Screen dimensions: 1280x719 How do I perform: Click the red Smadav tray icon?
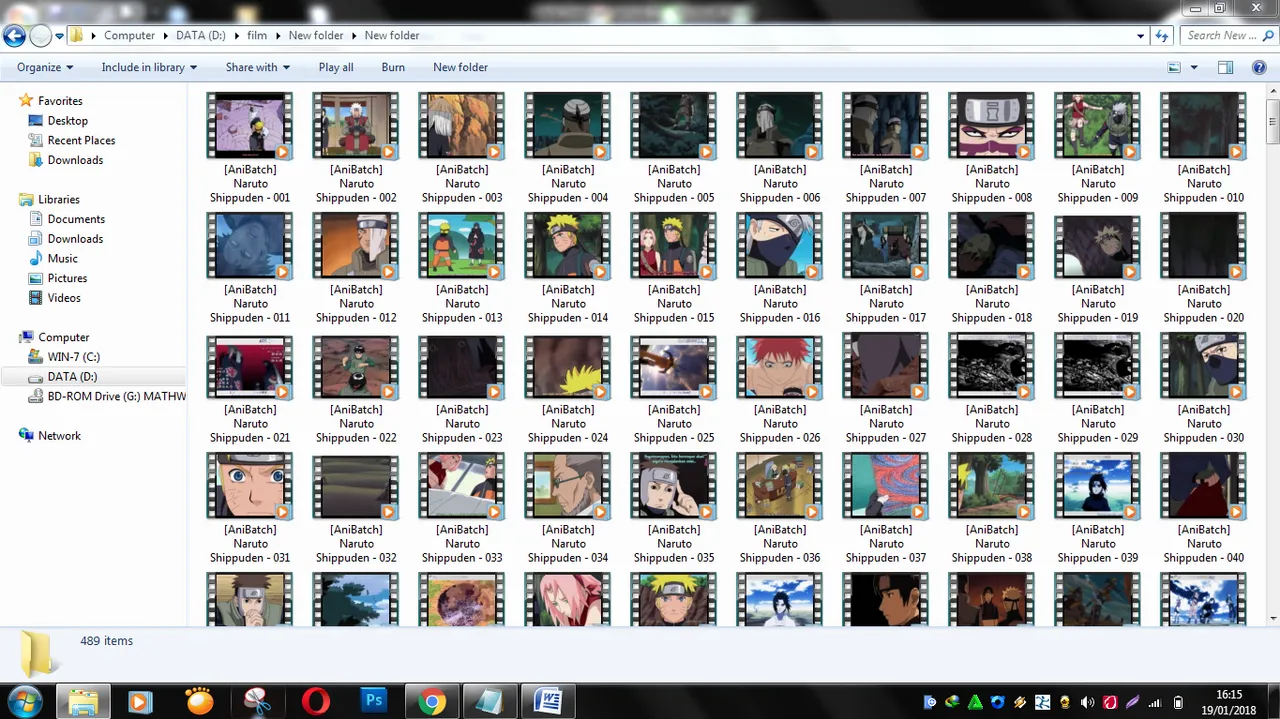tap(1110, 702)
